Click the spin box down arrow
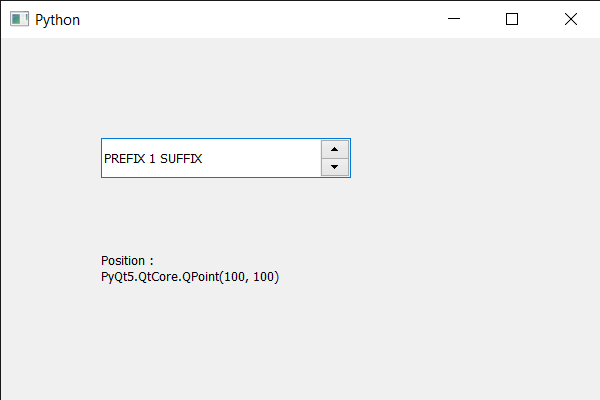 pyautogui.click(x=334, y=167)
